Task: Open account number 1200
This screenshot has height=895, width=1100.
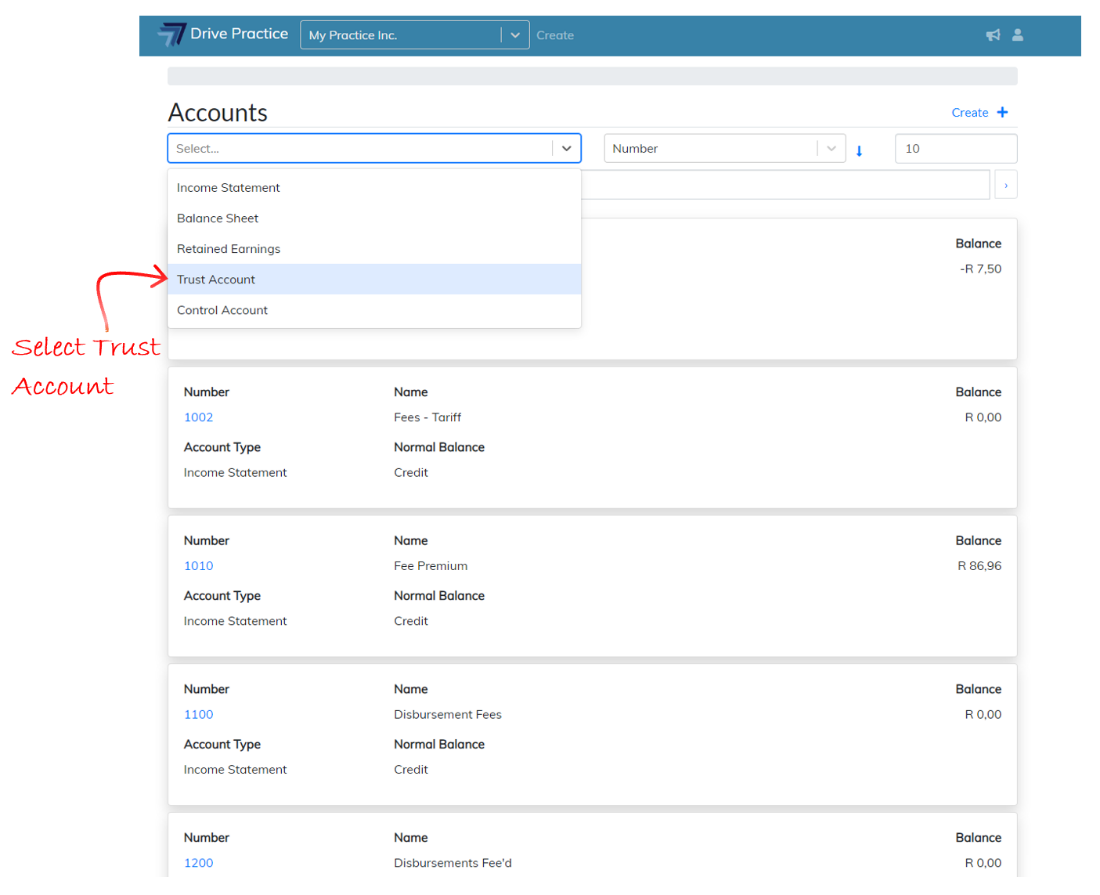Action: click(x=199, y=863)
